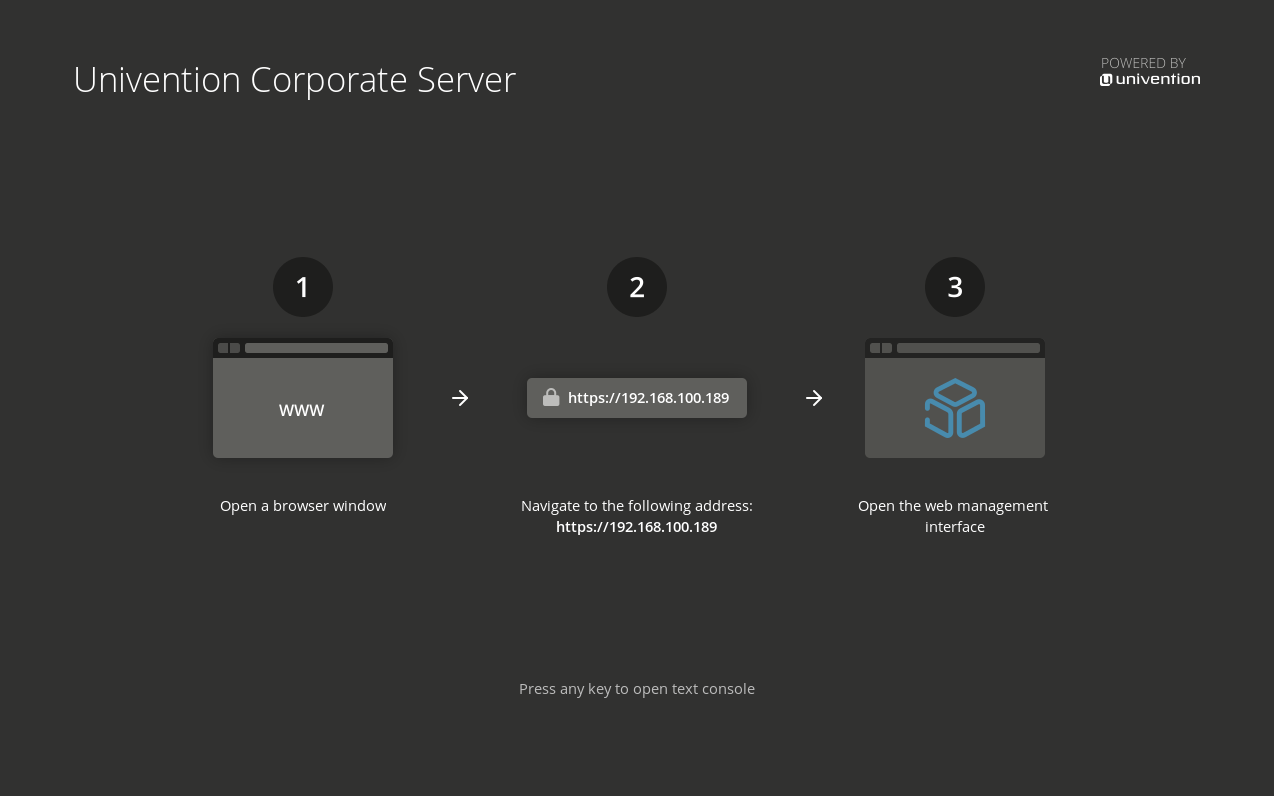Click 'Press any key to open text console'

[637, 689]
